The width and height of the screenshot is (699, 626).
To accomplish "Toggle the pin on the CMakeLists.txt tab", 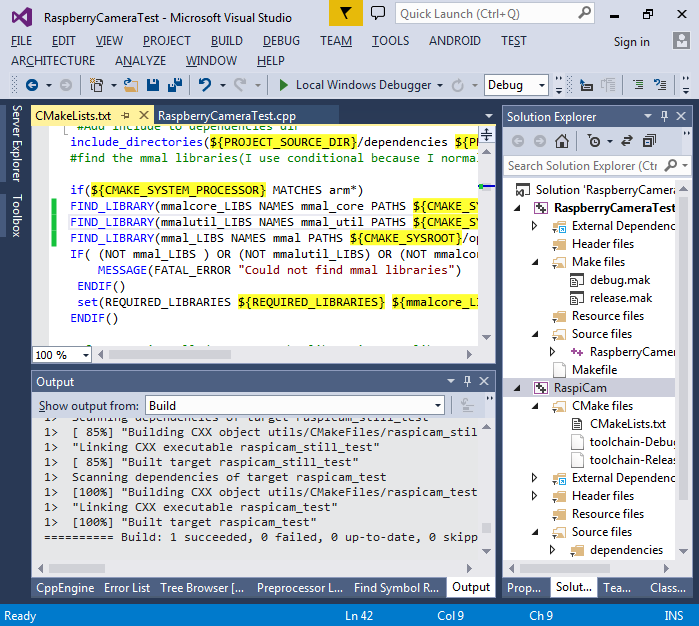I will coord(123,116).
